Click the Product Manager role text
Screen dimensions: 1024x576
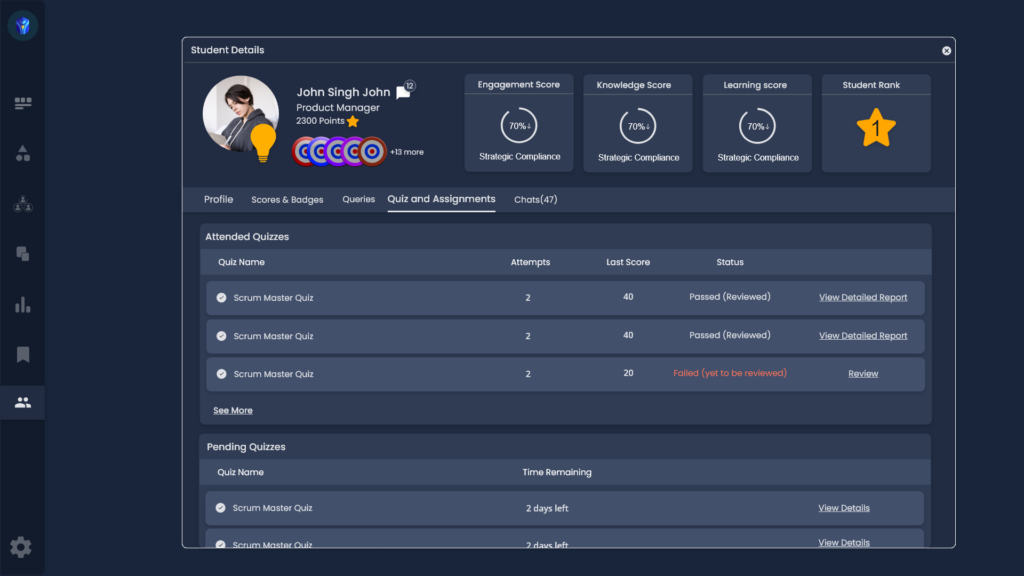click(x=338, y=108)
